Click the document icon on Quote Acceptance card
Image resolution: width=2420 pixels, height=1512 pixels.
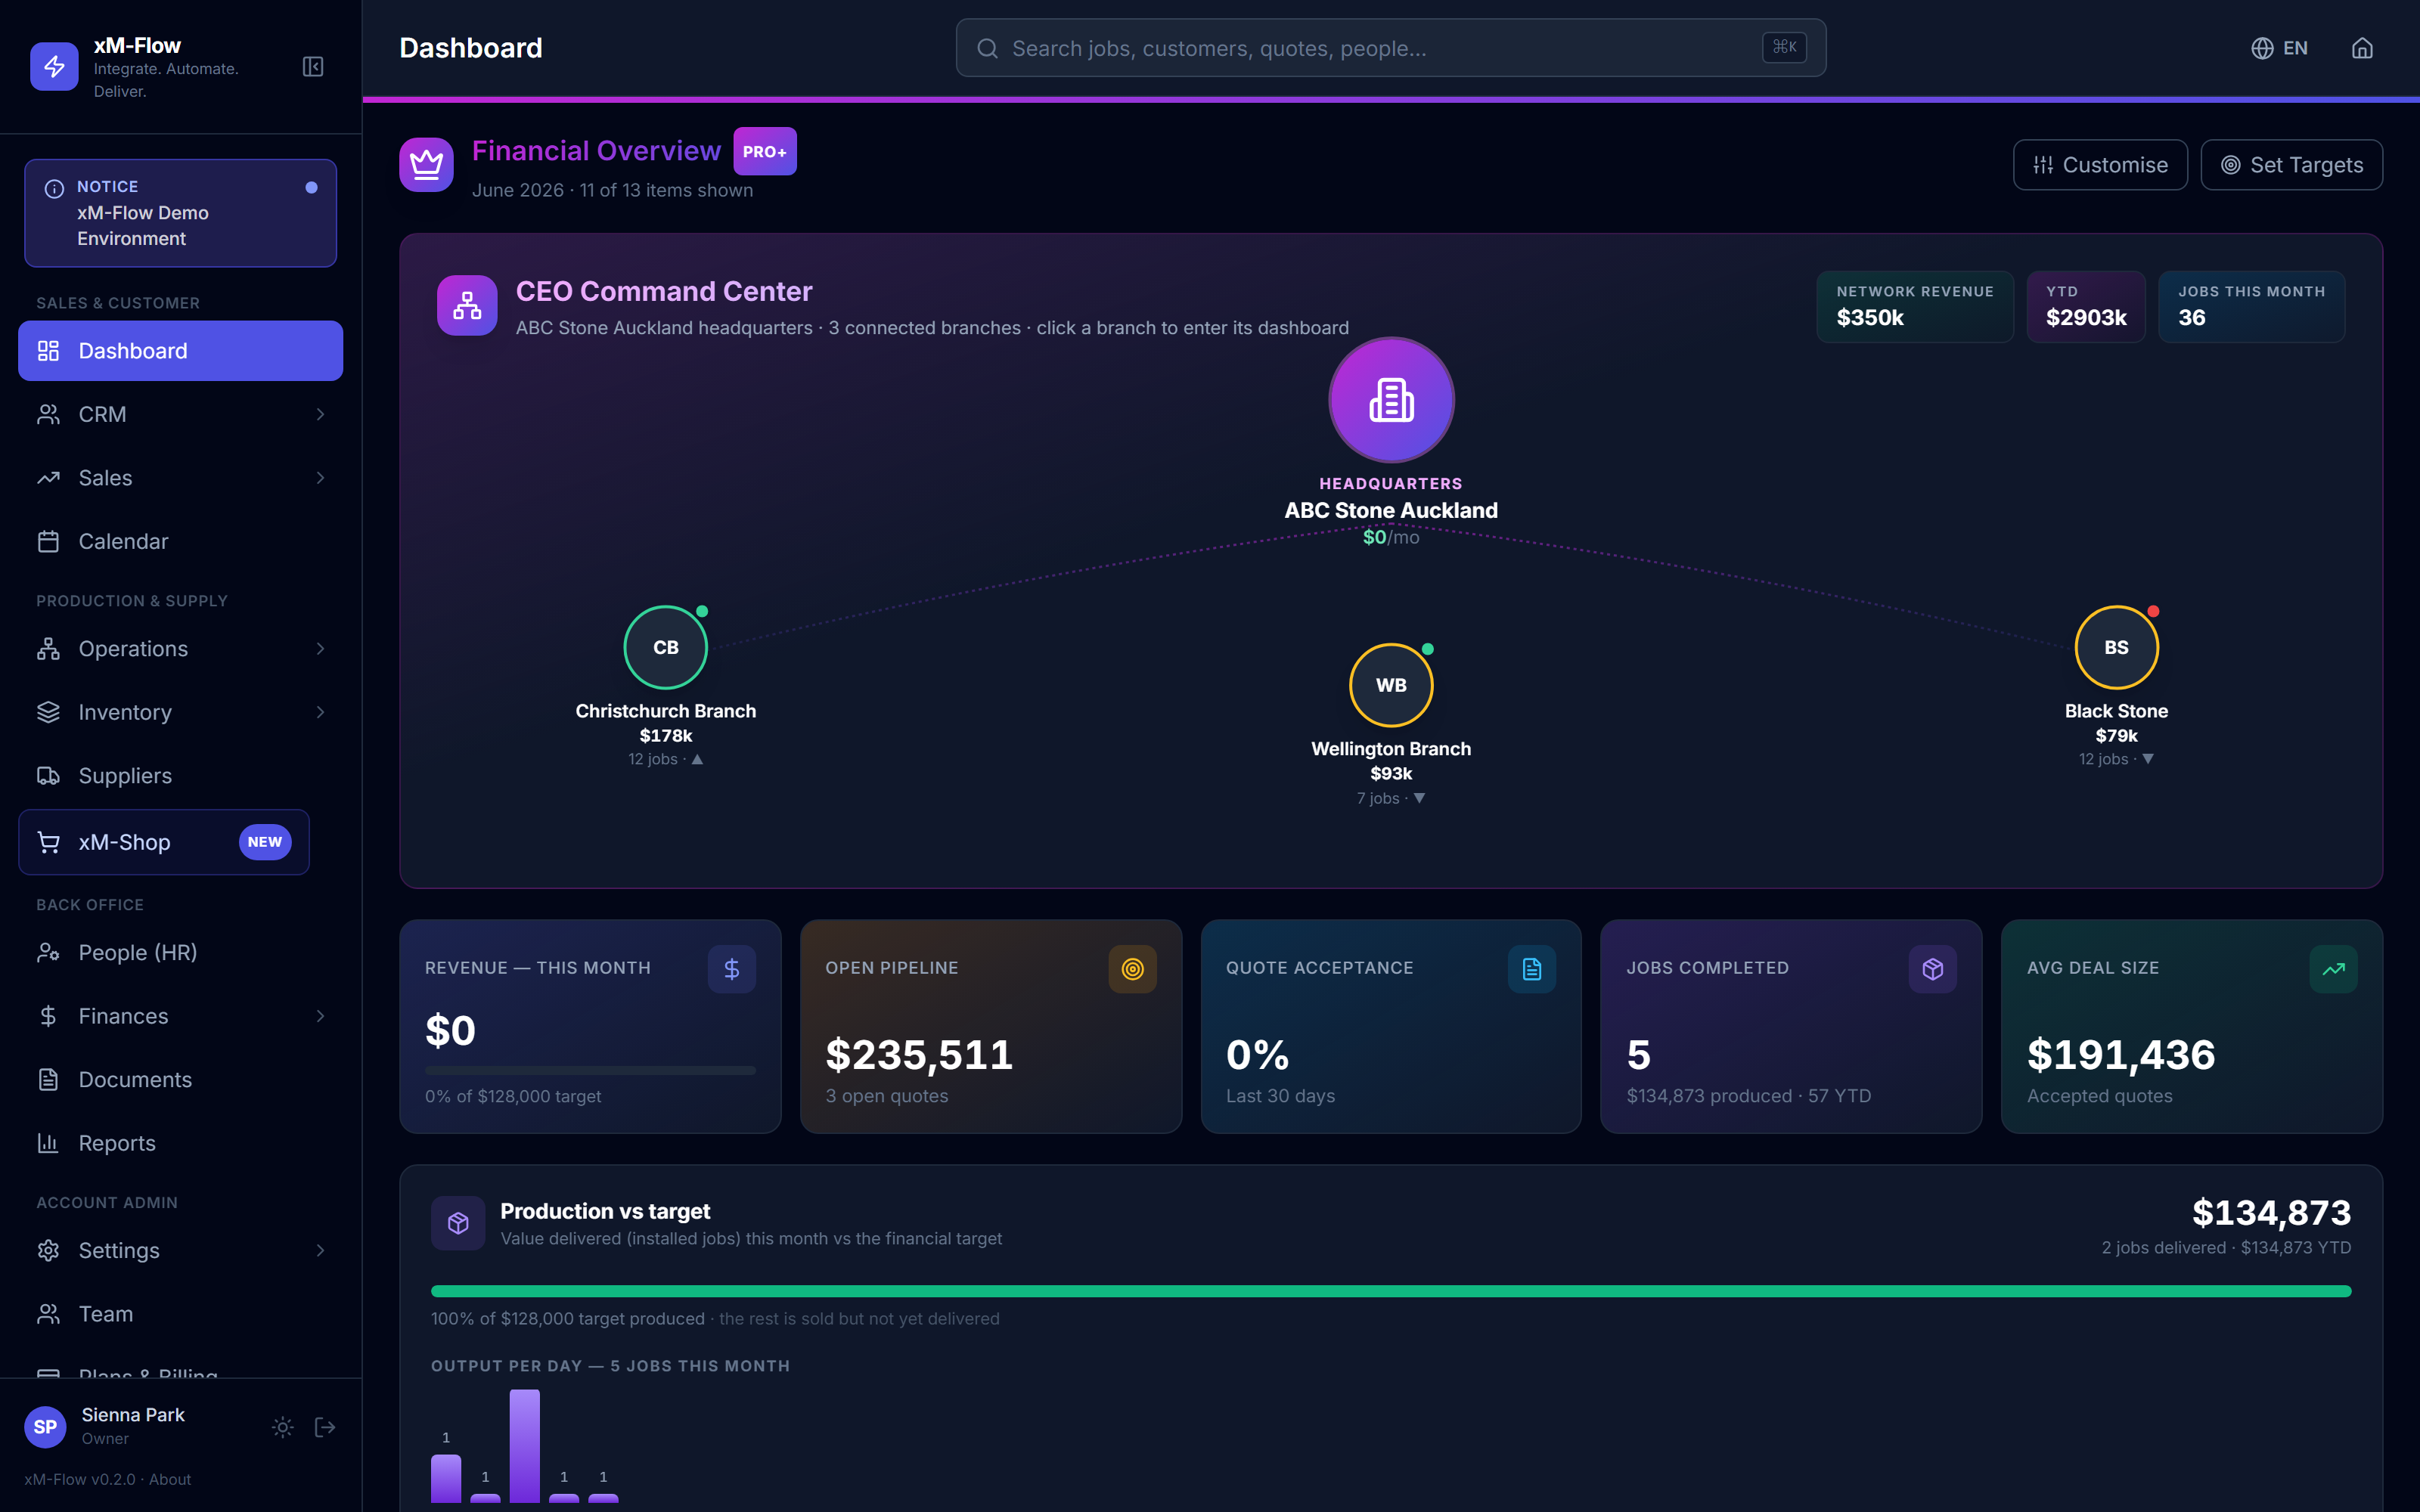[1532, 969]
